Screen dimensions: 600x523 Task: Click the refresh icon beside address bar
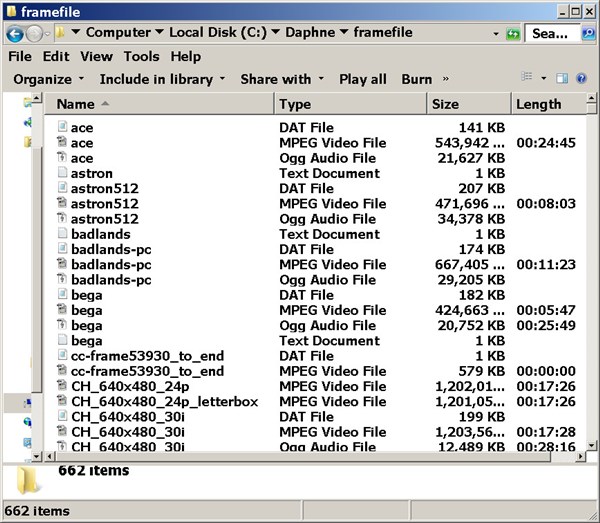[513, 33]
